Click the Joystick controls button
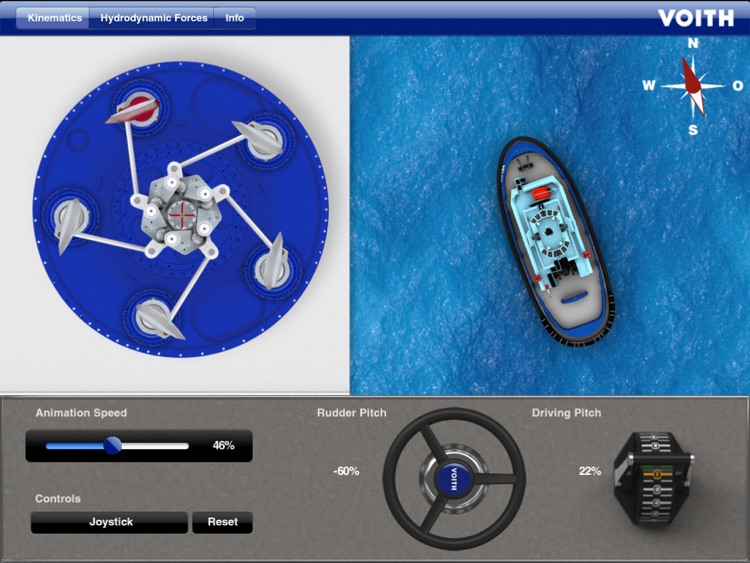Viewport: 750px width, 563px height. click(110, 522)
